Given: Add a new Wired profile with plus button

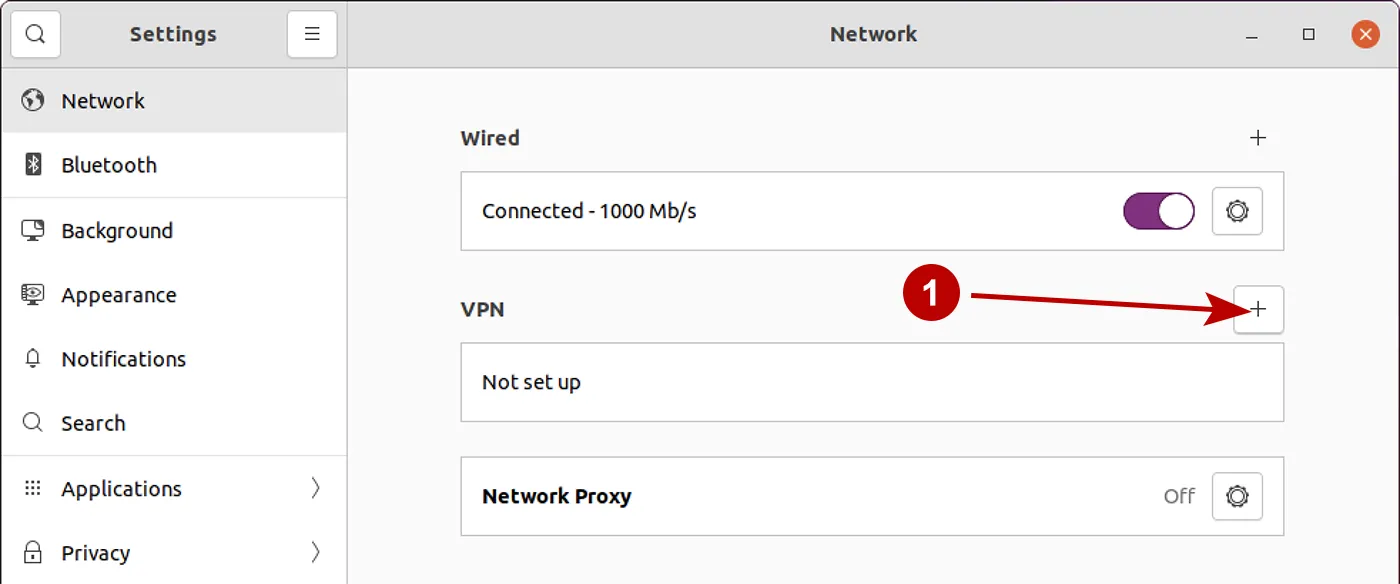Looking at the screenshot, I should coord(1259,138).
